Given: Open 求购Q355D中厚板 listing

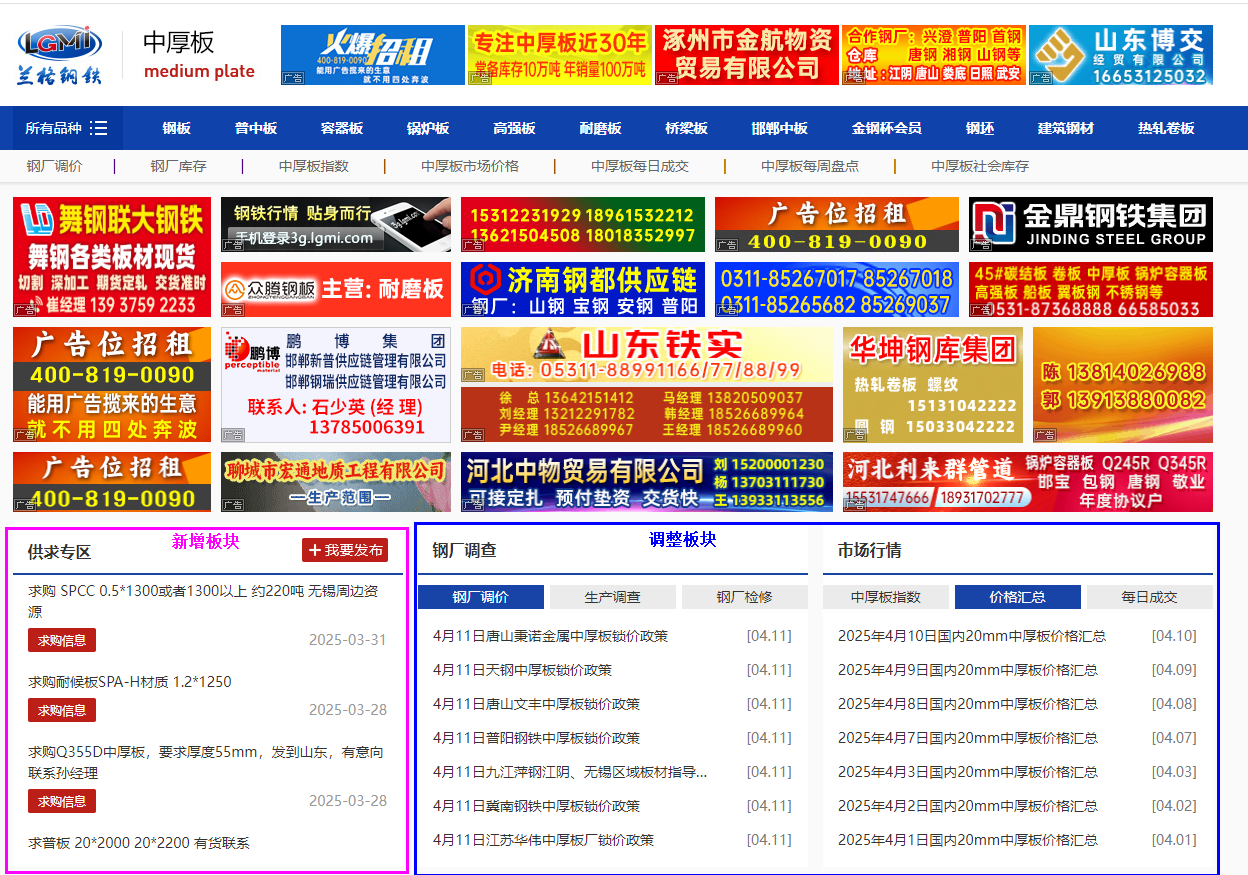Looking at the screenshot, I should (x=205, y=762).
